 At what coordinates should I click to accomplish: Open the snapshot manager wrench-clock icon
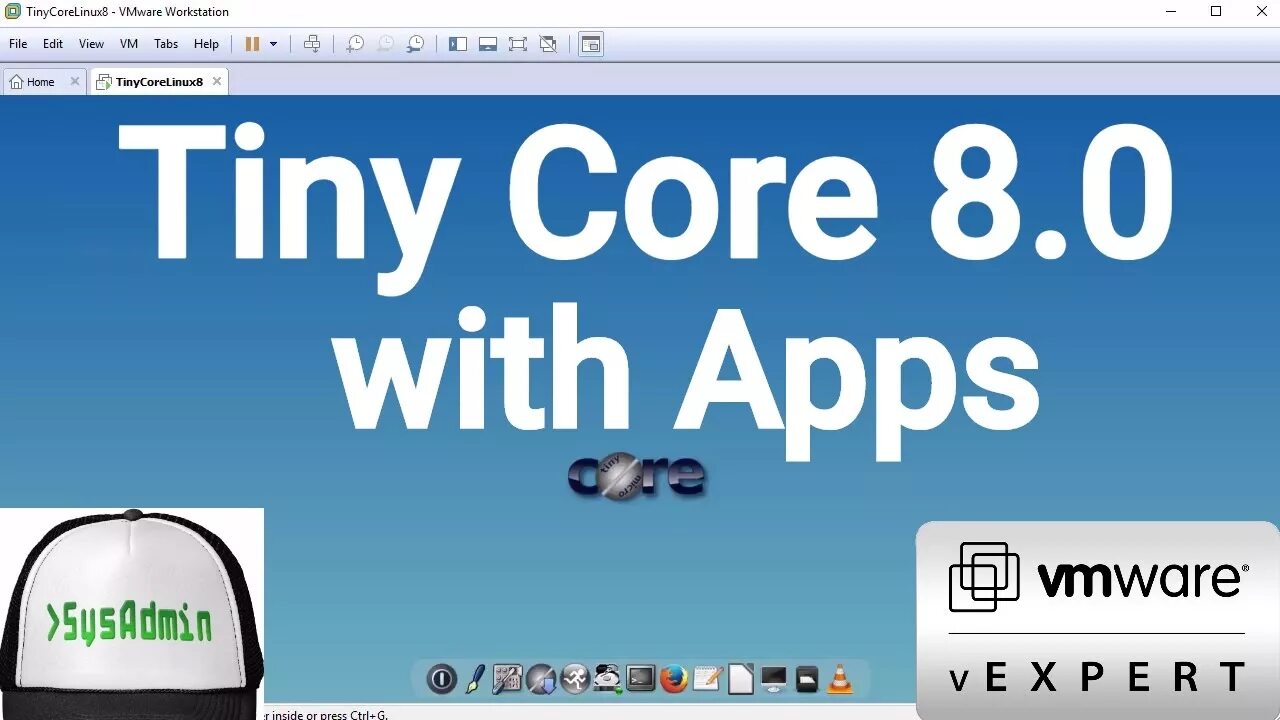click(x=415, y=44)
